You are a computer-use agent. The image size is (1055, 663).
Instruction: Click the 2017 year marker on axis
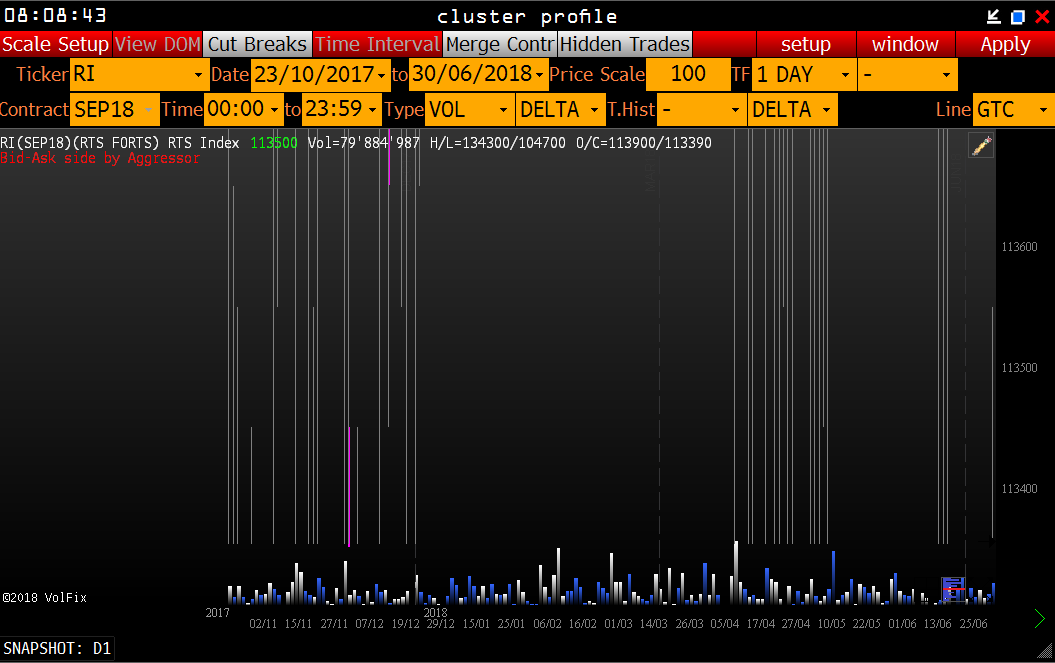[x=217, y=613]
